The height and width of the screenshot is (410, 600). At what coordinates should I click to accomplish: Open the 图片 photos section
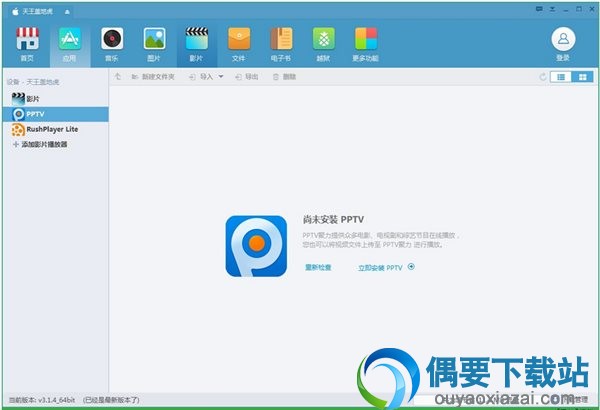click(x=154, y=44)
